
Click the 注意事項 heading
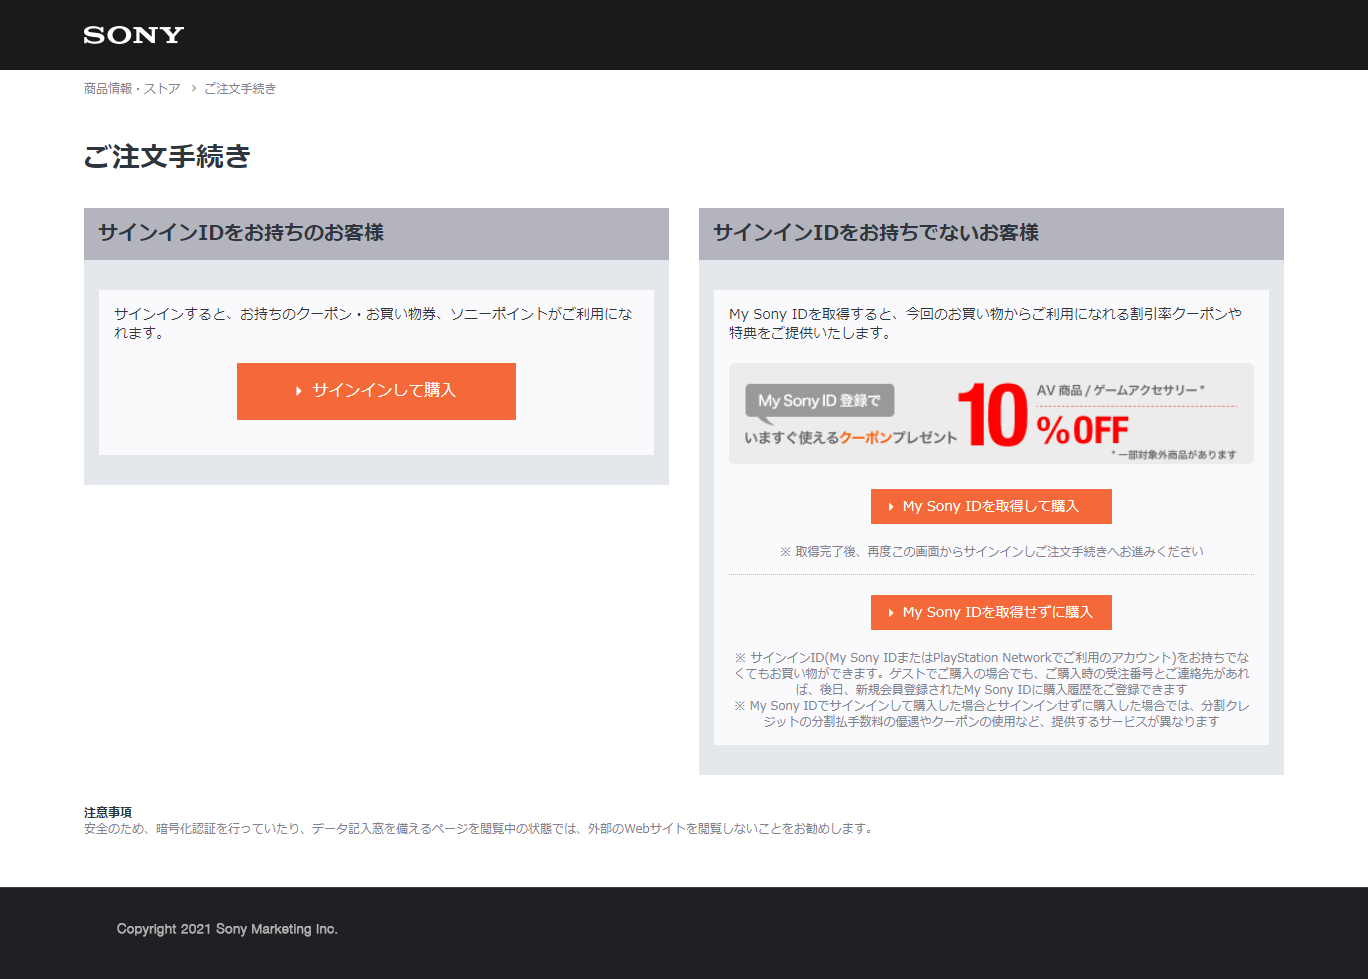click(108, 812)
